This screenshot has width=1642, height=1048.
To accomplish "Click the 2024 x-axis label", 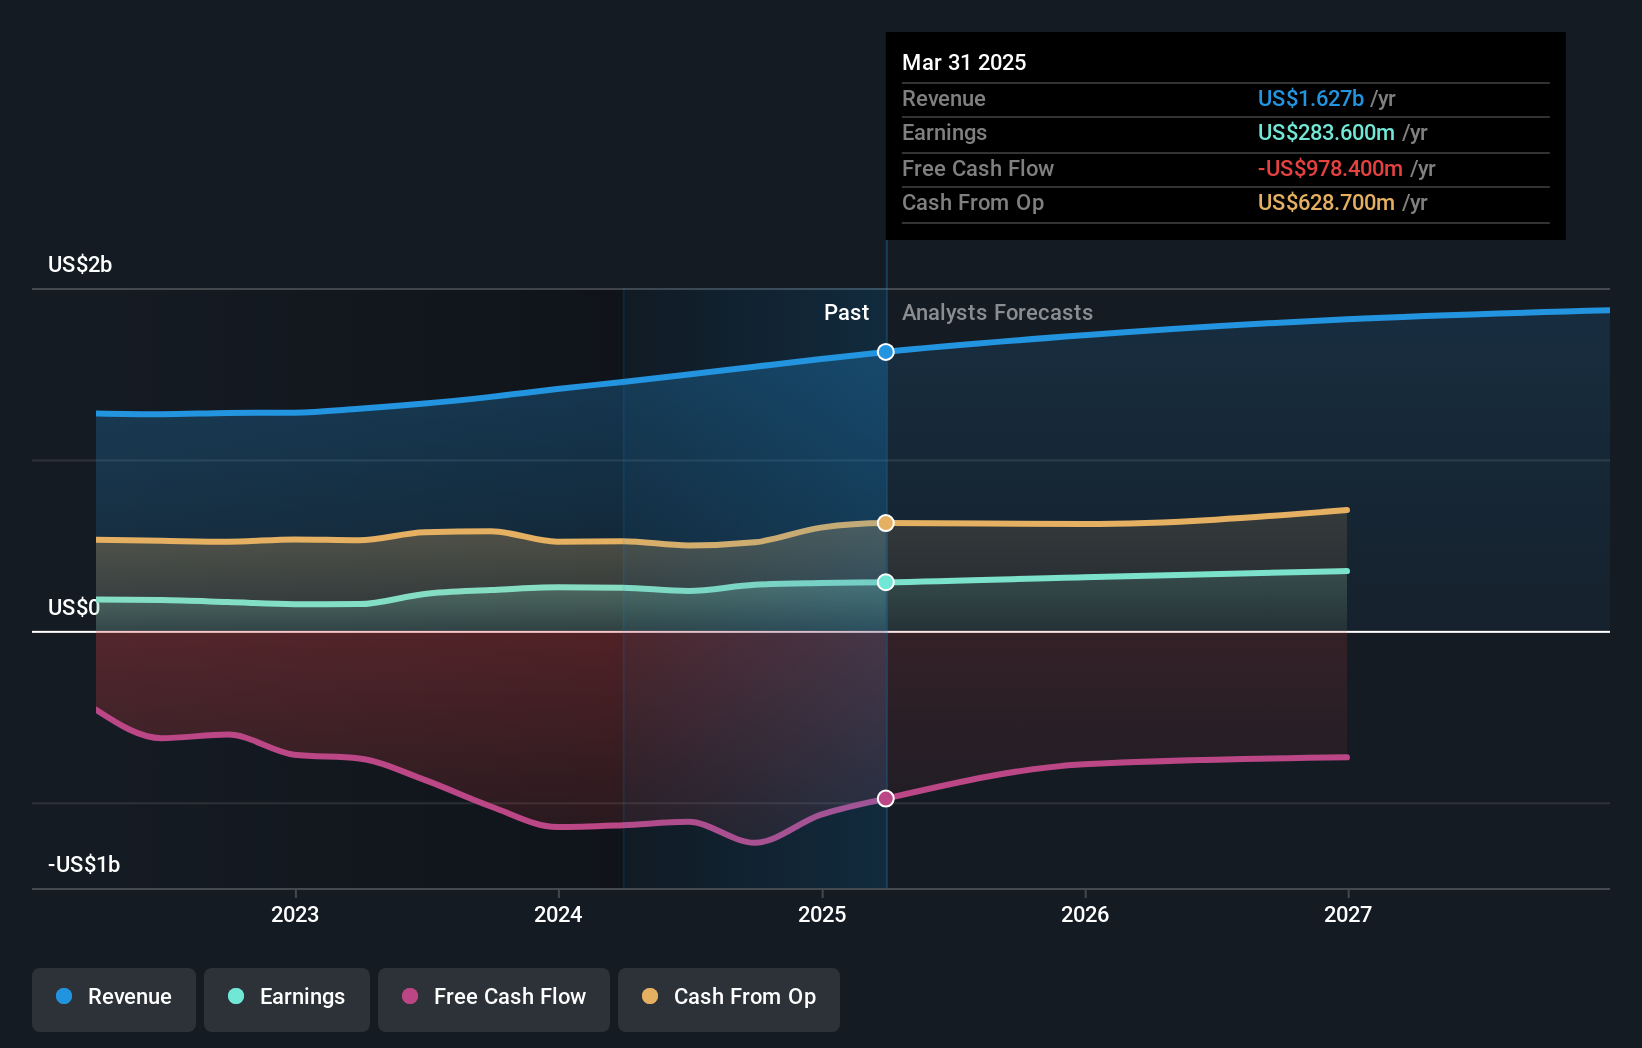I will (x=558, y=914).
